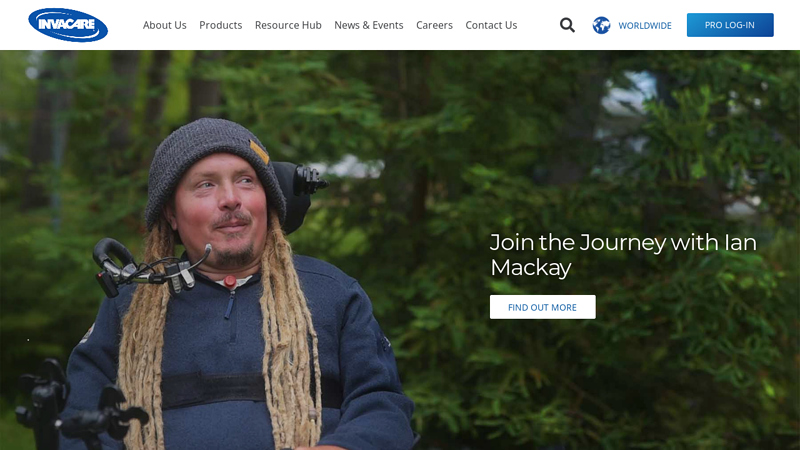Go to Resource Hub
Image resolution: width=800 pixels, height=450 pixels.
[x=288, y=25]
